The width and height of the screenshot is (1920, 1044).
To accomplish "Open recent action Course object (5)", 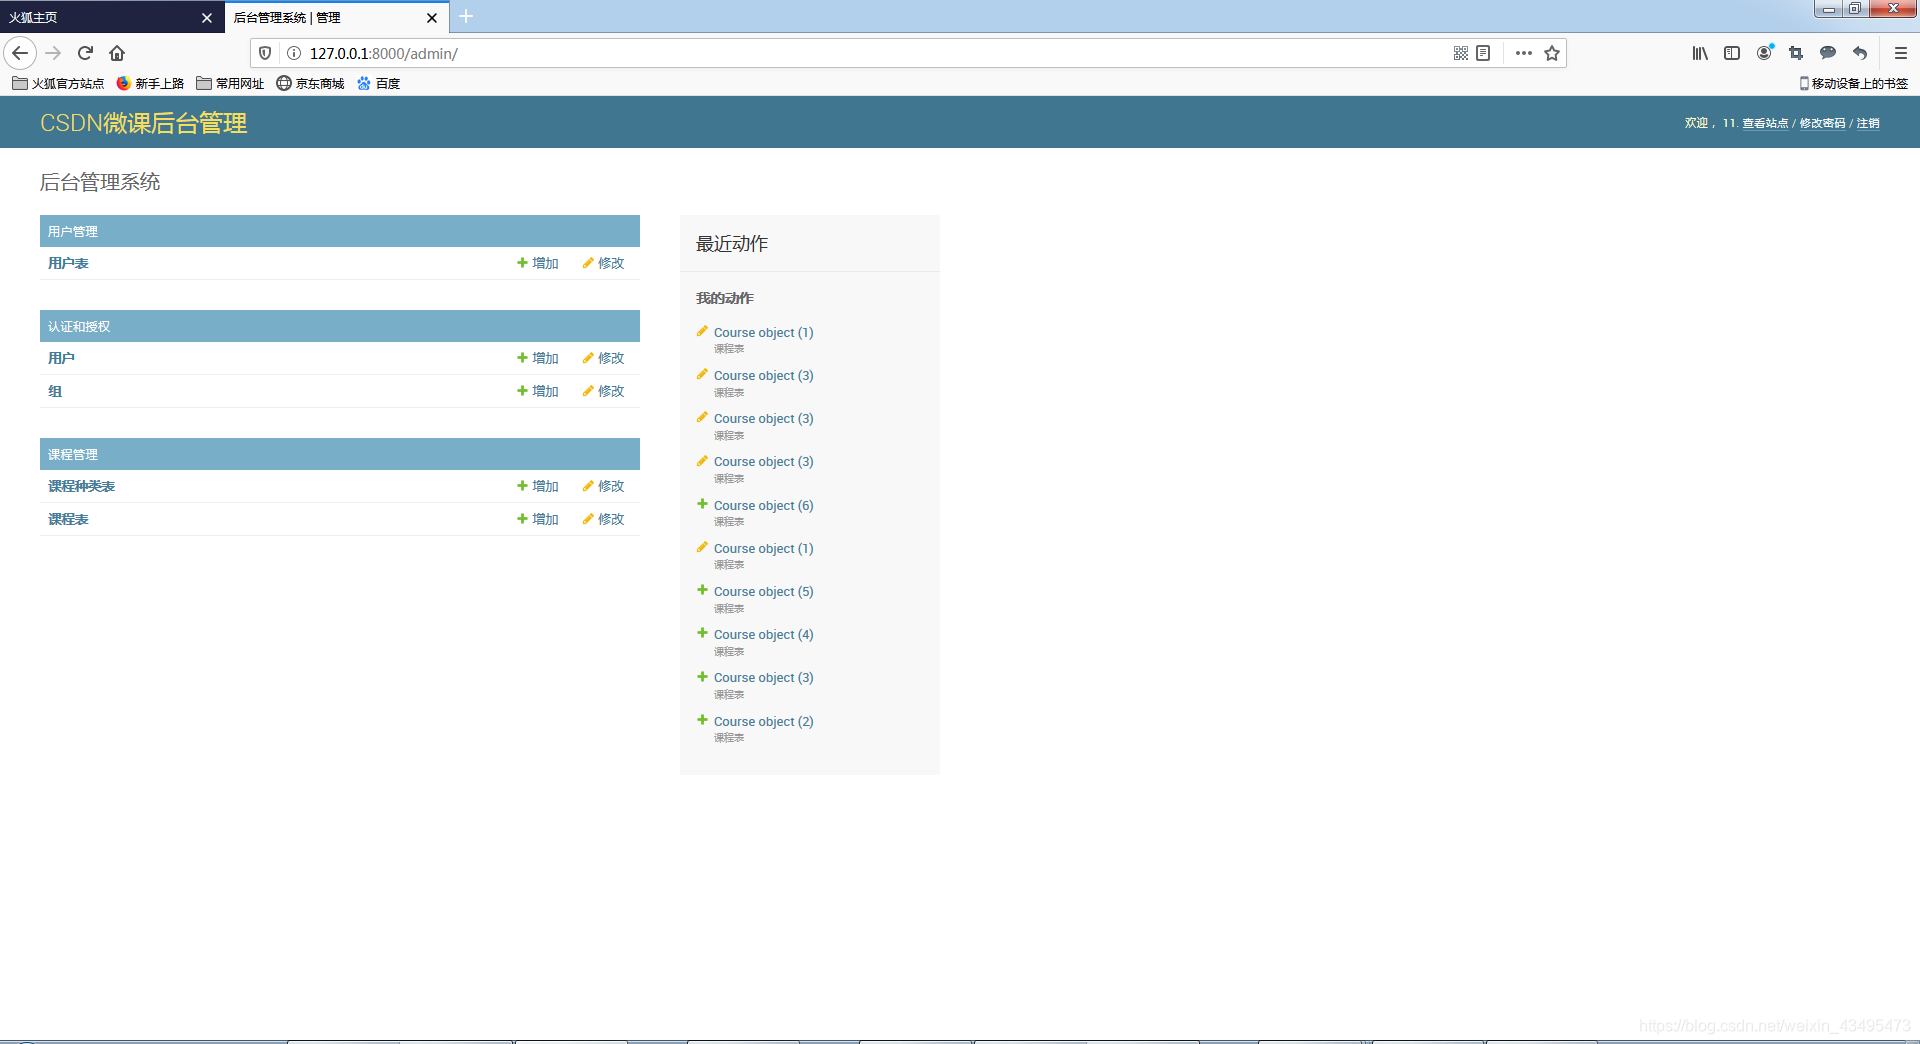I will 763,592.
